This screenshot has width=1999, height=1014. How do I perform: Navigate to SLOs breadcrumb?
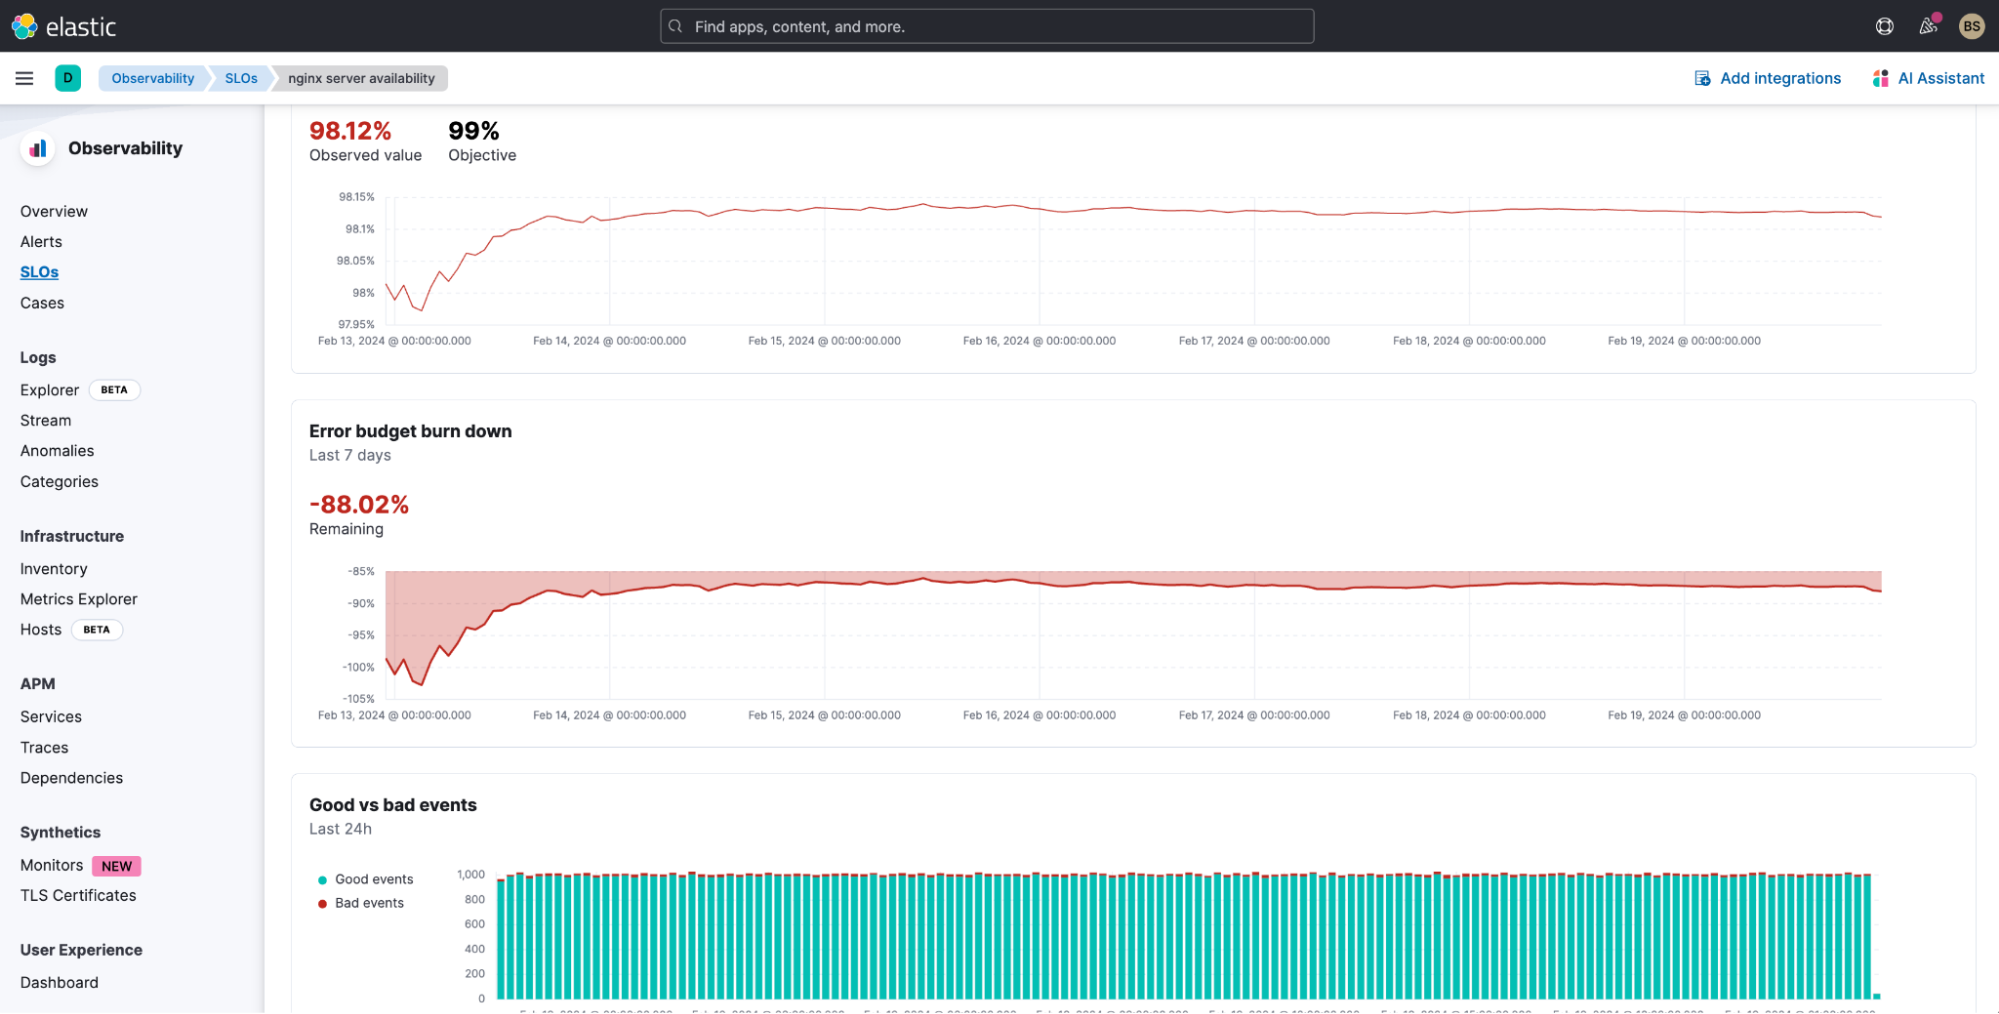click(241, 78)
